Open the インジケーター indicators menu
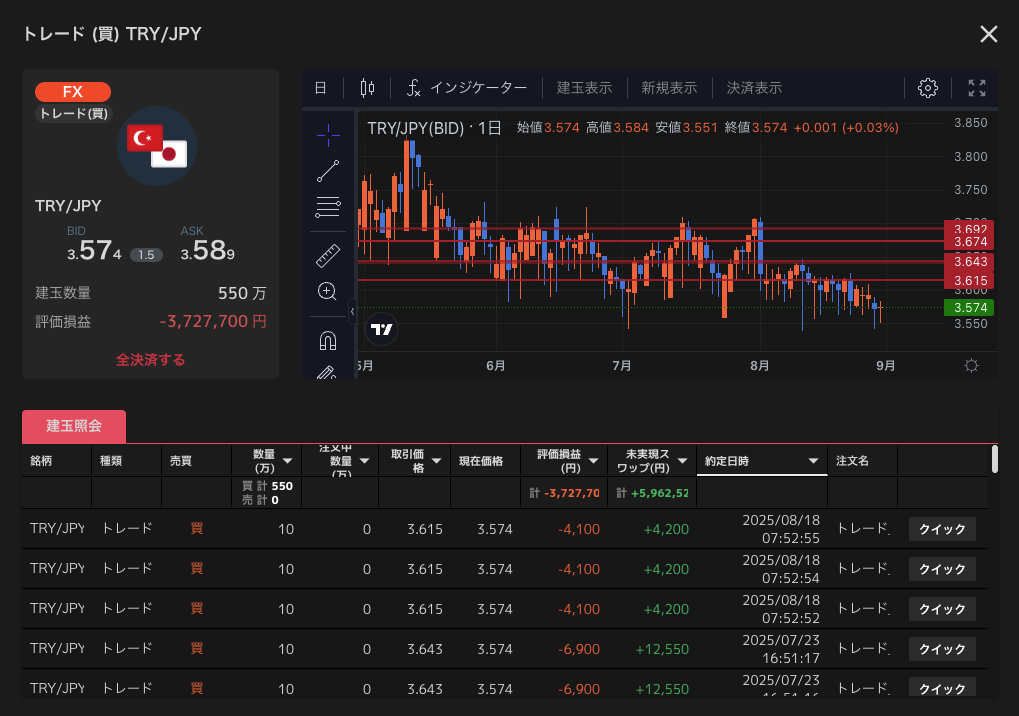The image size is (1019, 716). (x=466, y=88)
